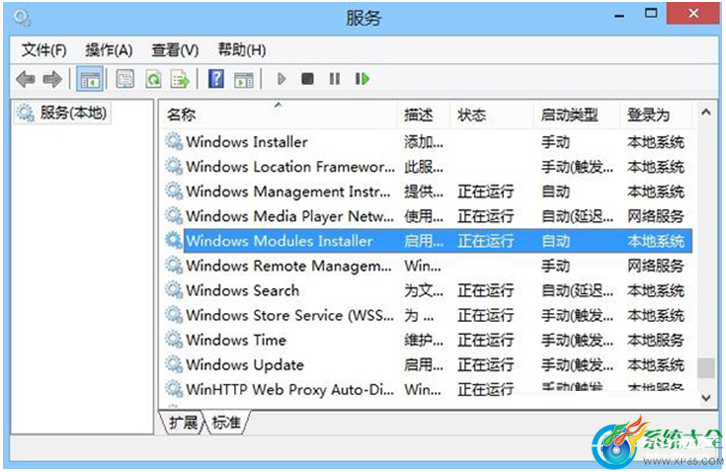The height and width of the screenshot is (472, 726).
Task: Click gear icon of Windows Remote Management row
Action: [174, 265]
